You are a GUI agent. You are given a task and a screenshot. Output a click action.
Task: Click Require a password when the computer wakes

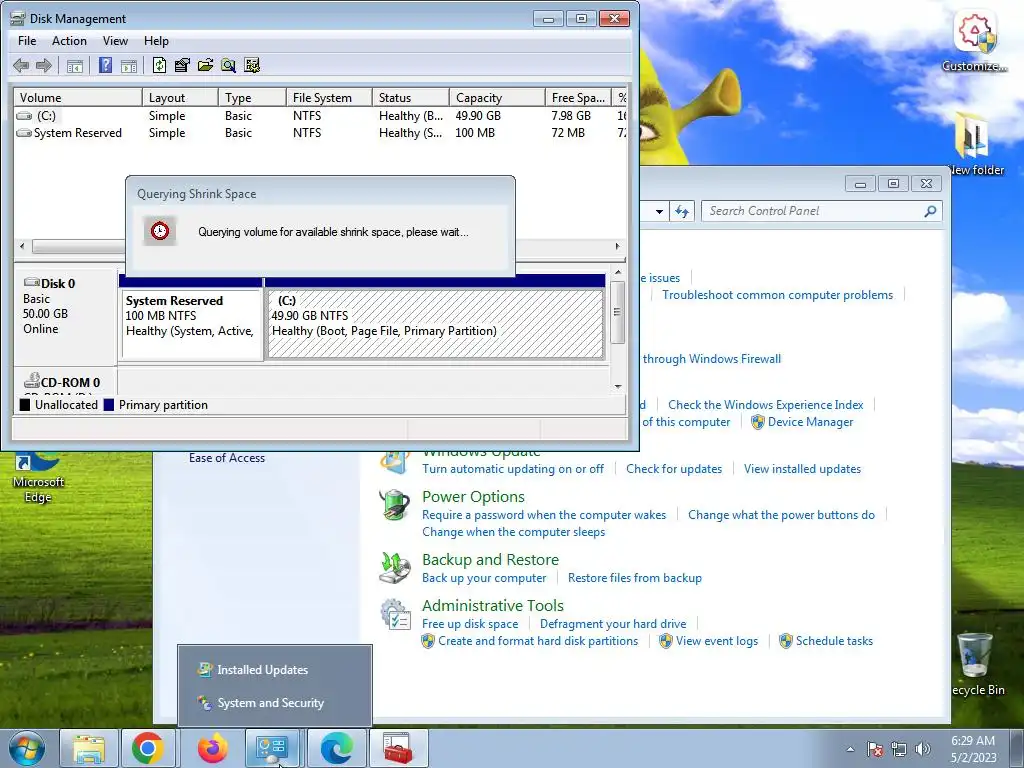[x=544, y=515]
